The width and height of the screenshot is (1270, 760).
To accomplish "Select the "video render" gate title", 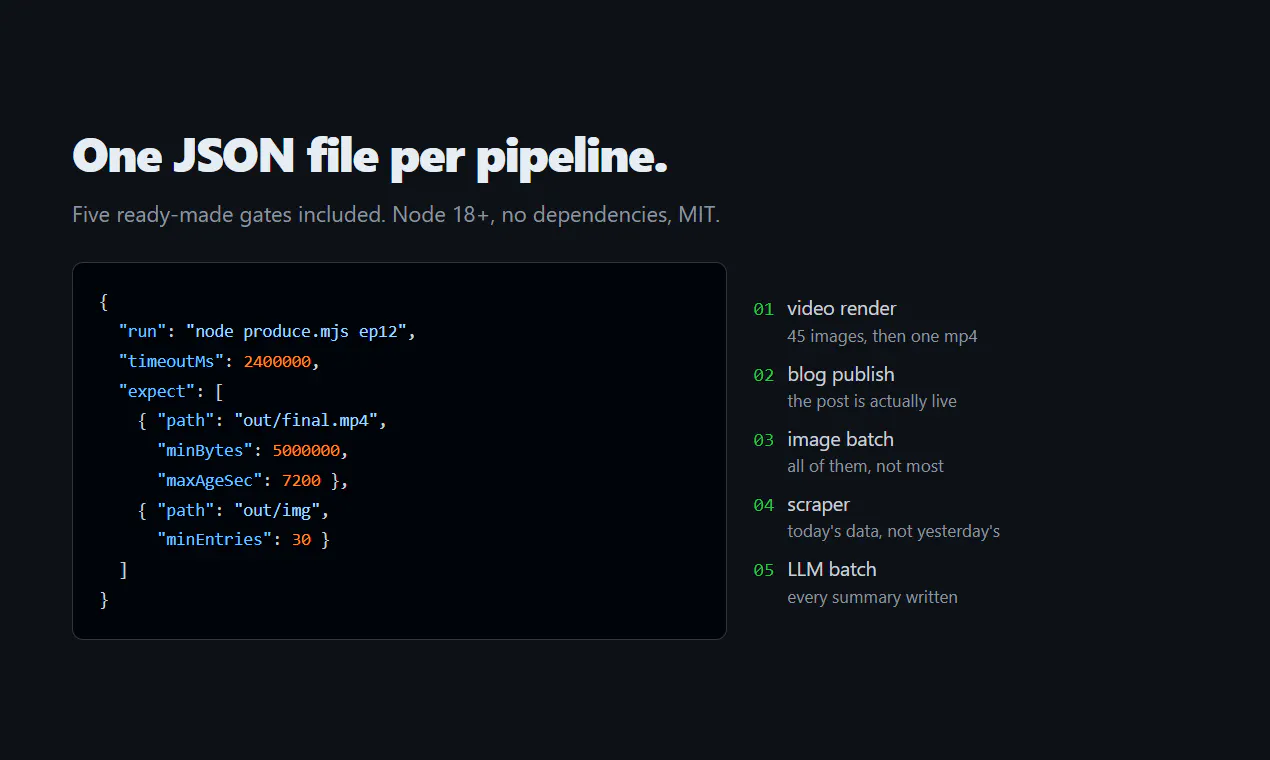I will (842, 309).
